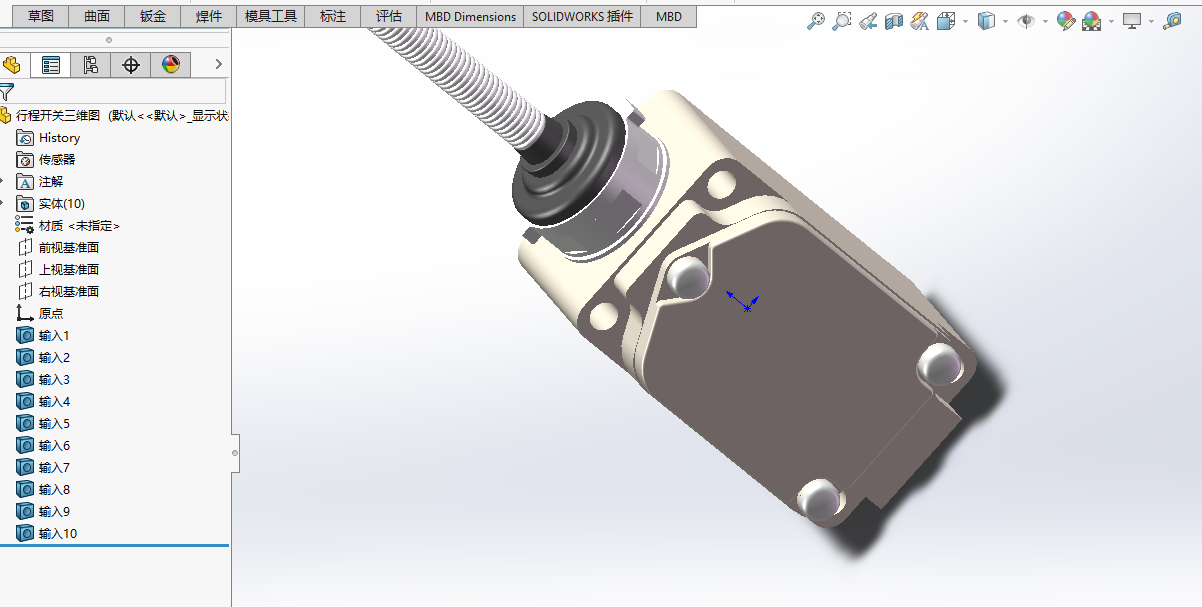Open the MBD Dimensions tab
This screenshot has height=607, width=1202.
pos(470,16)
